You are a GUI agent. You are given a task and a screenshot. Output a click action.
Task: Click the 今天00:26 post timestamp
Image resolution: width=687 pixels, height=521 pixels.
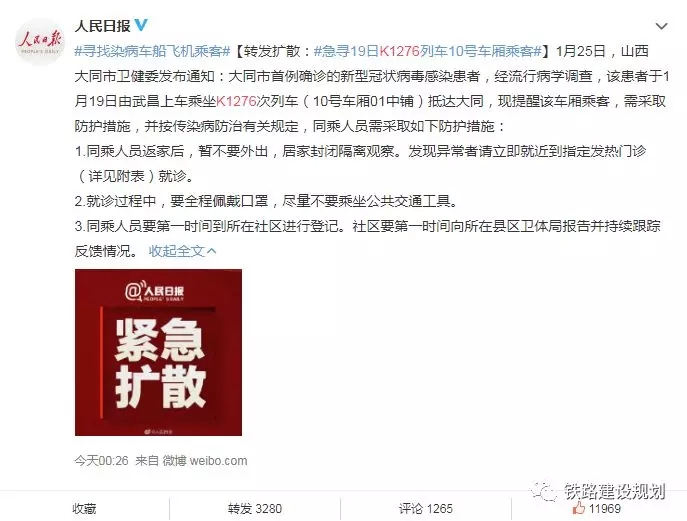pyautogui.click(x=101, y=461)
